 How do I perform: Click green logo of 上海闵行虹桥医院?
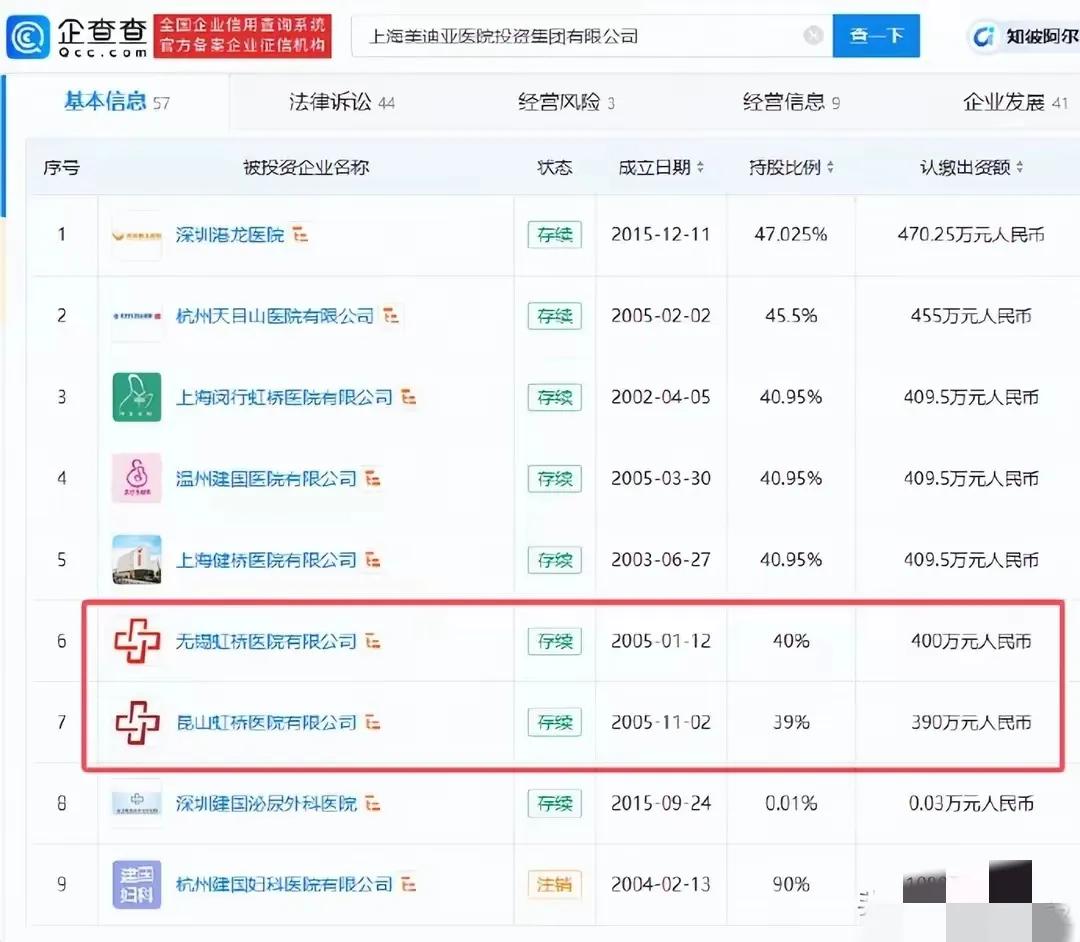pos(136,397)
